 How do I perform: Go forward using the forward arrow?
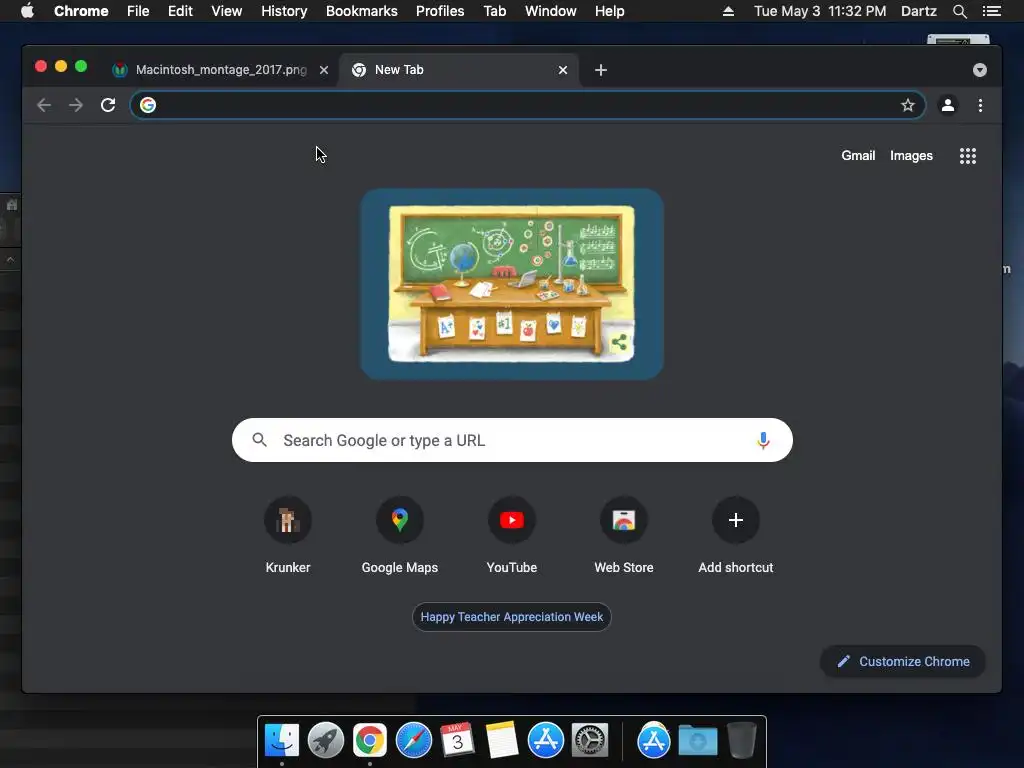76,105
